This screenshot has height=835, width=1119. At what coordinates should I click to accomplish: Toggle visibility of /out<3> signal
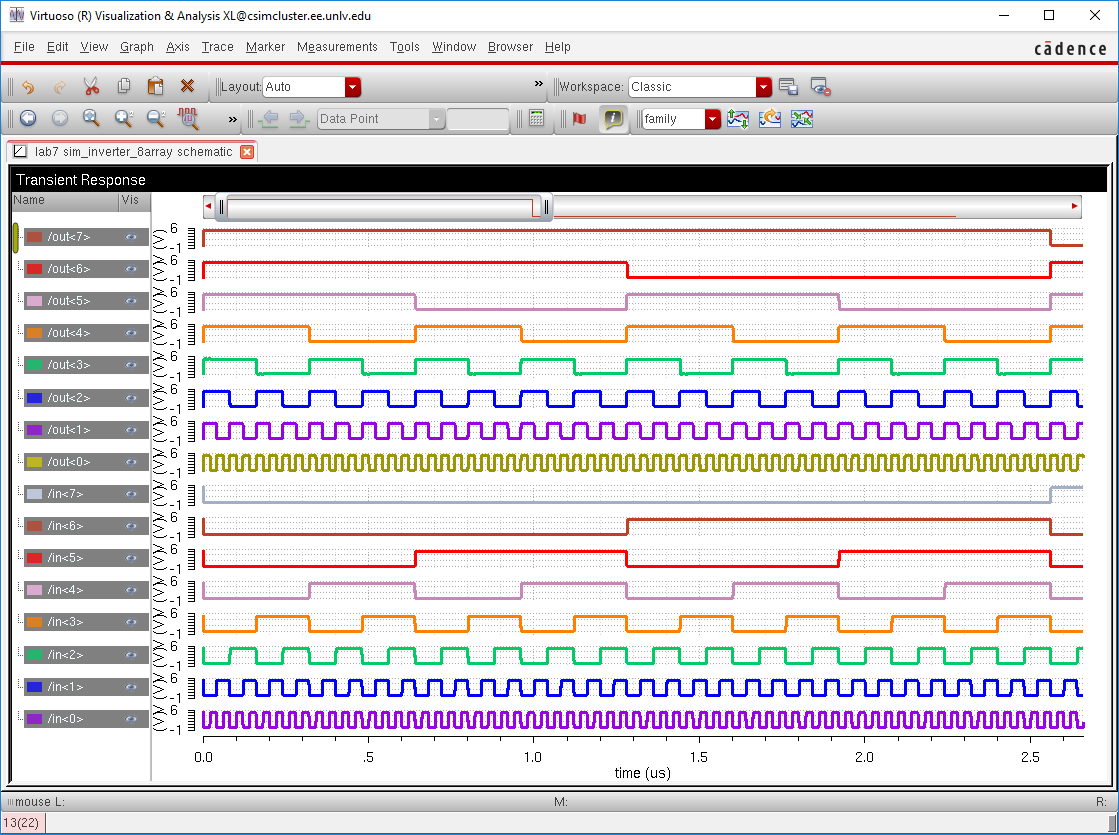tap(131, 365)
